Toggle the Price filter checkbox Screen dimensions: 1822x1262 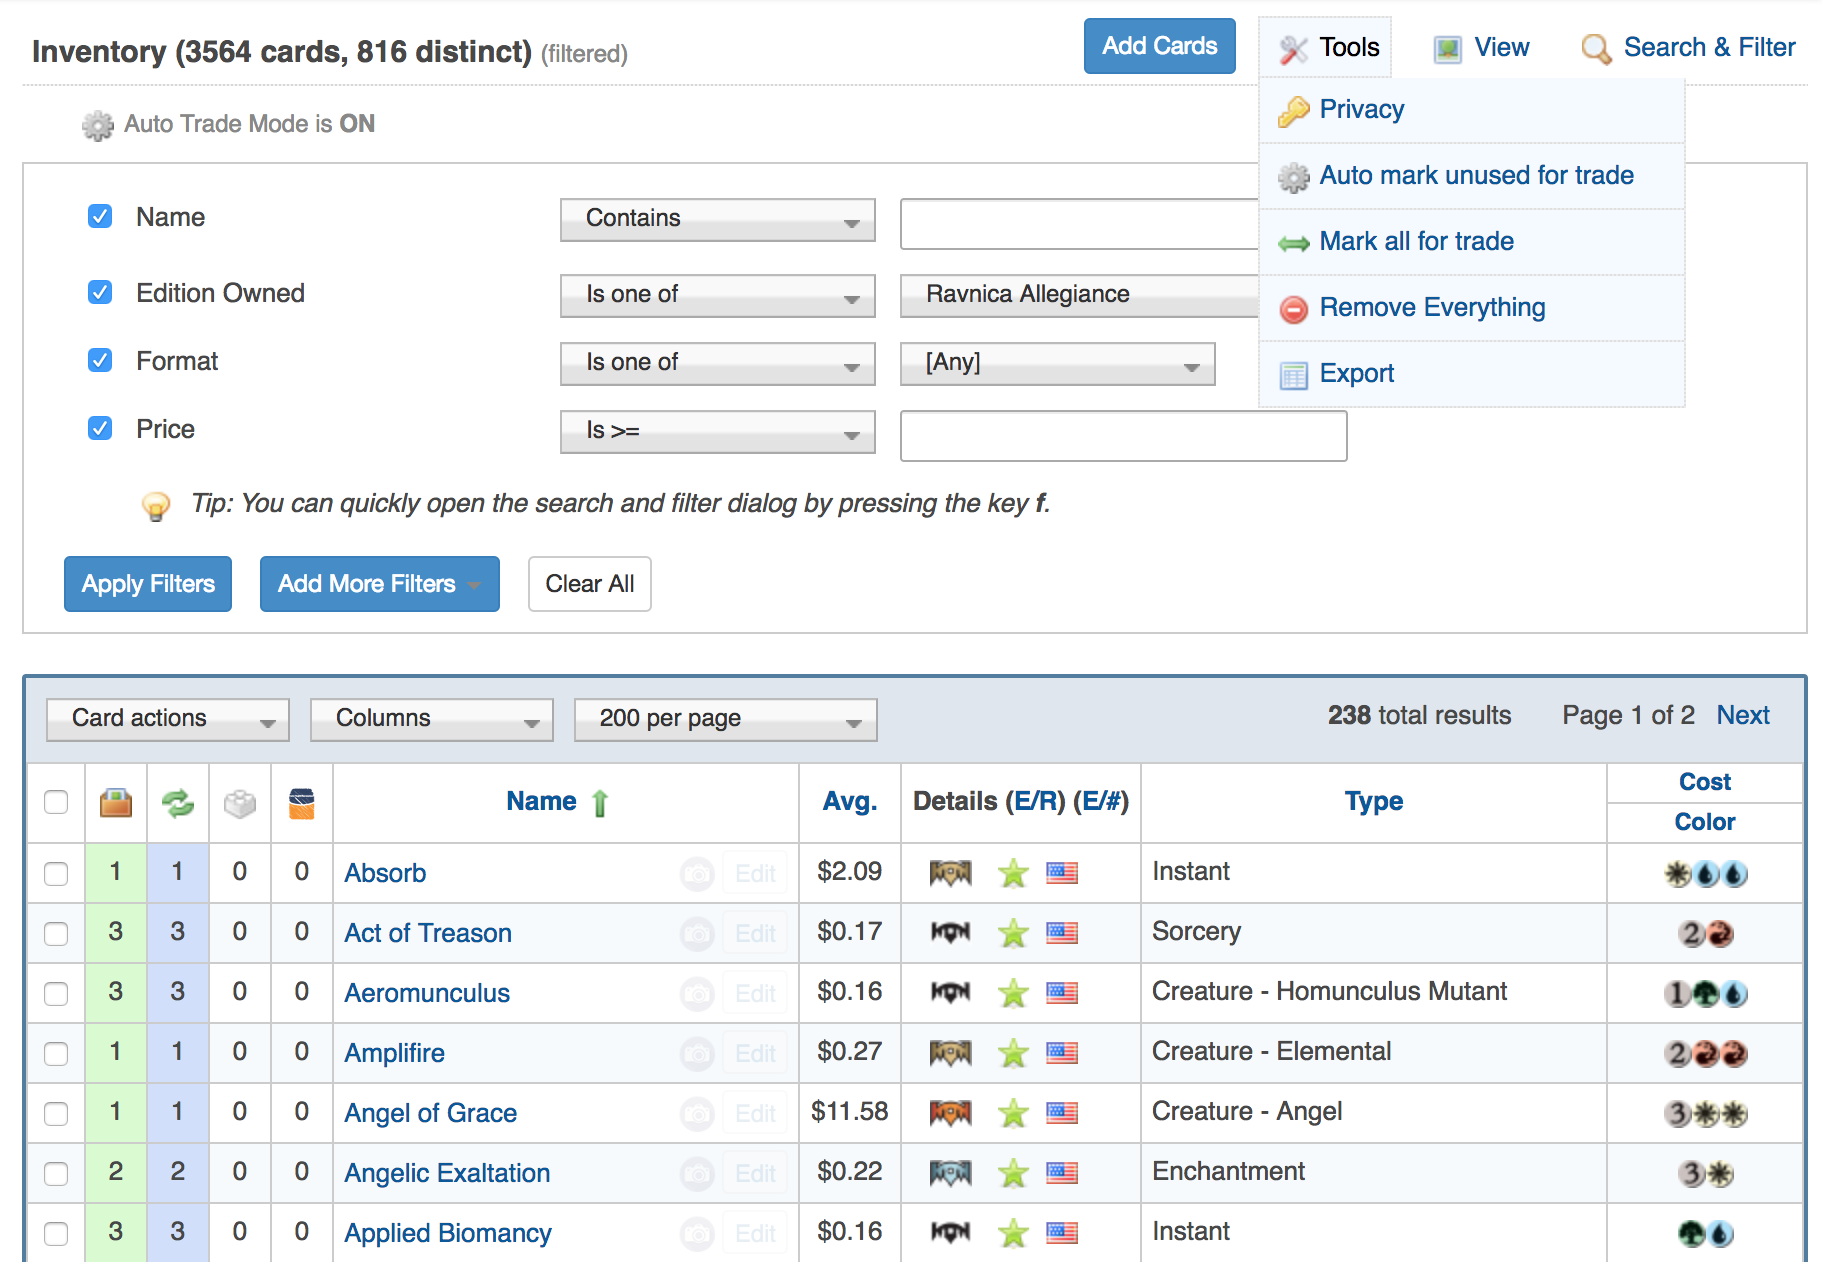(x=100, y=428)
